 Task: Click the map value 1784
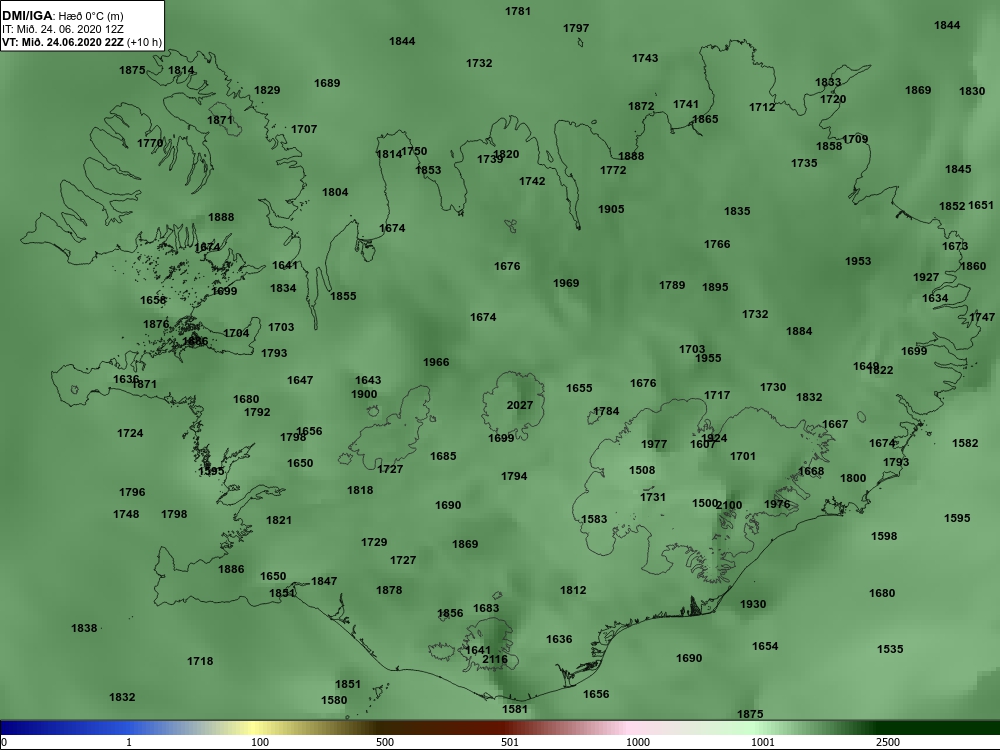point(606,411)
